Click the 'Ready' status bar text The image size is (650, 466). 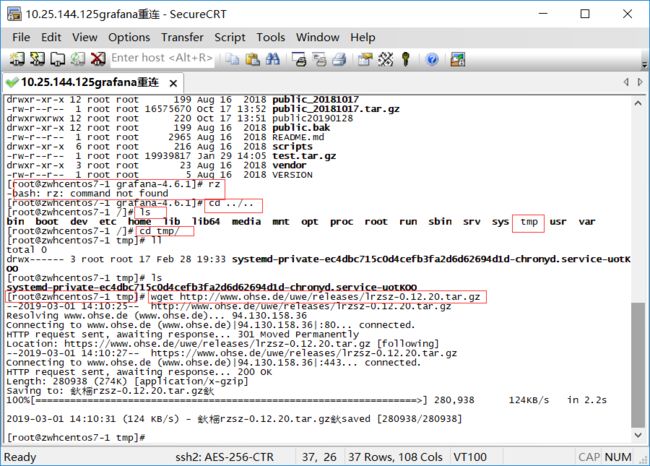[x=20, y=457]
